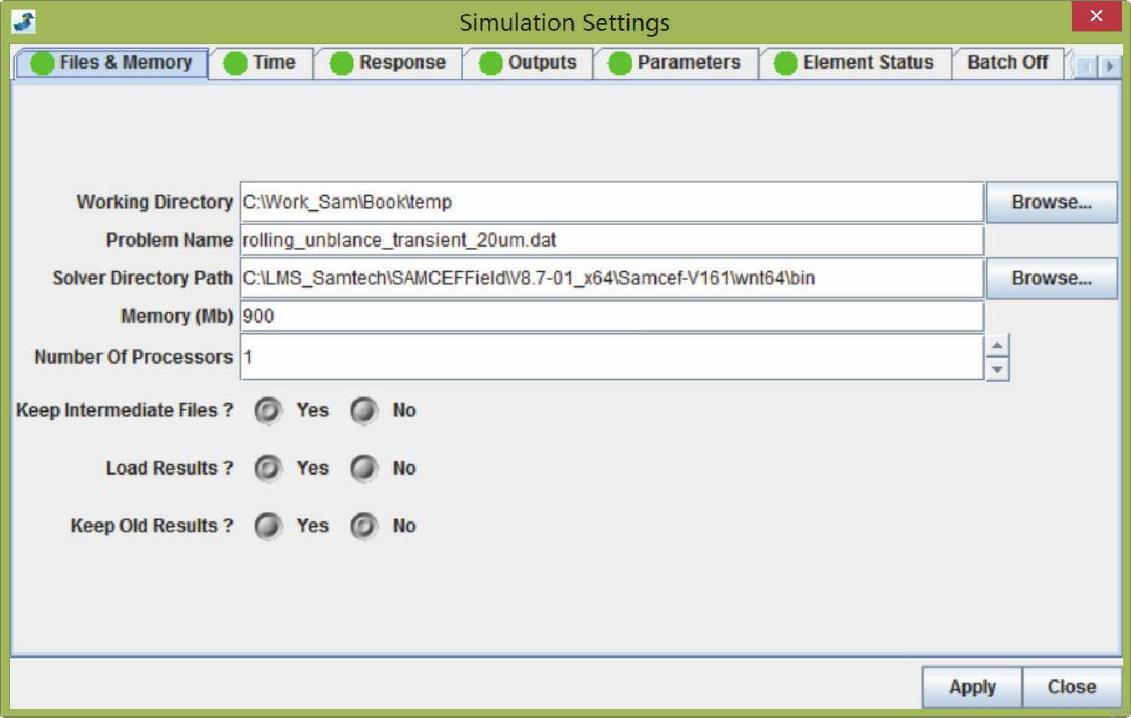Viewport: 1131px width, 718px height.
Task: Click the Apply button
Action: point(972,687)
